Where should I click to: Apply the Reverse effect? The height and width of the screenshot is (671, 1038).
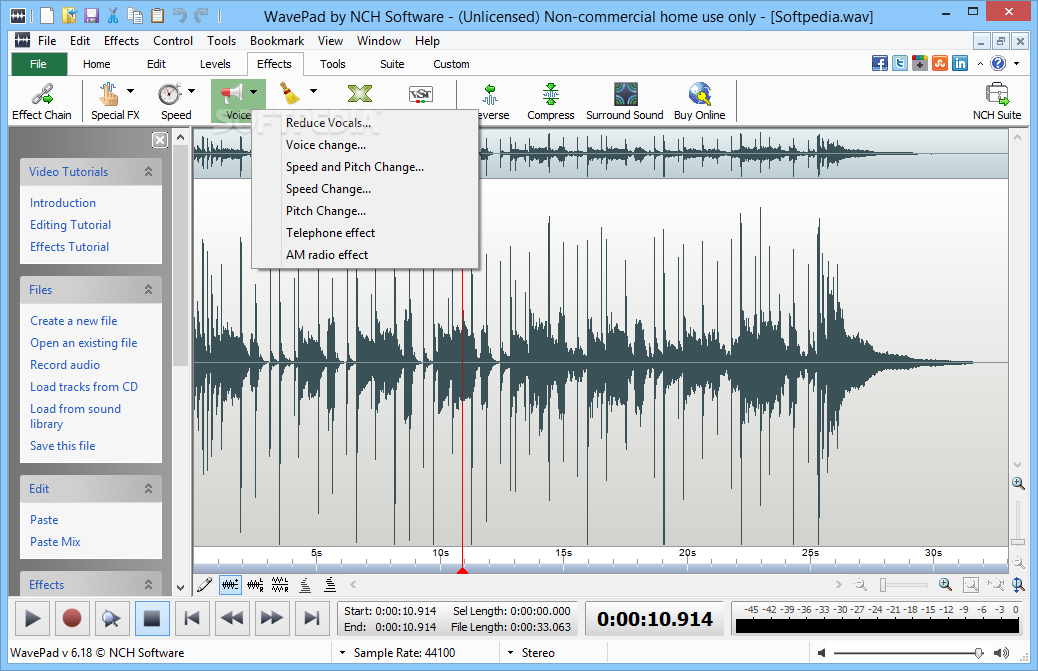pyautogui.click(x=491, y=101)
